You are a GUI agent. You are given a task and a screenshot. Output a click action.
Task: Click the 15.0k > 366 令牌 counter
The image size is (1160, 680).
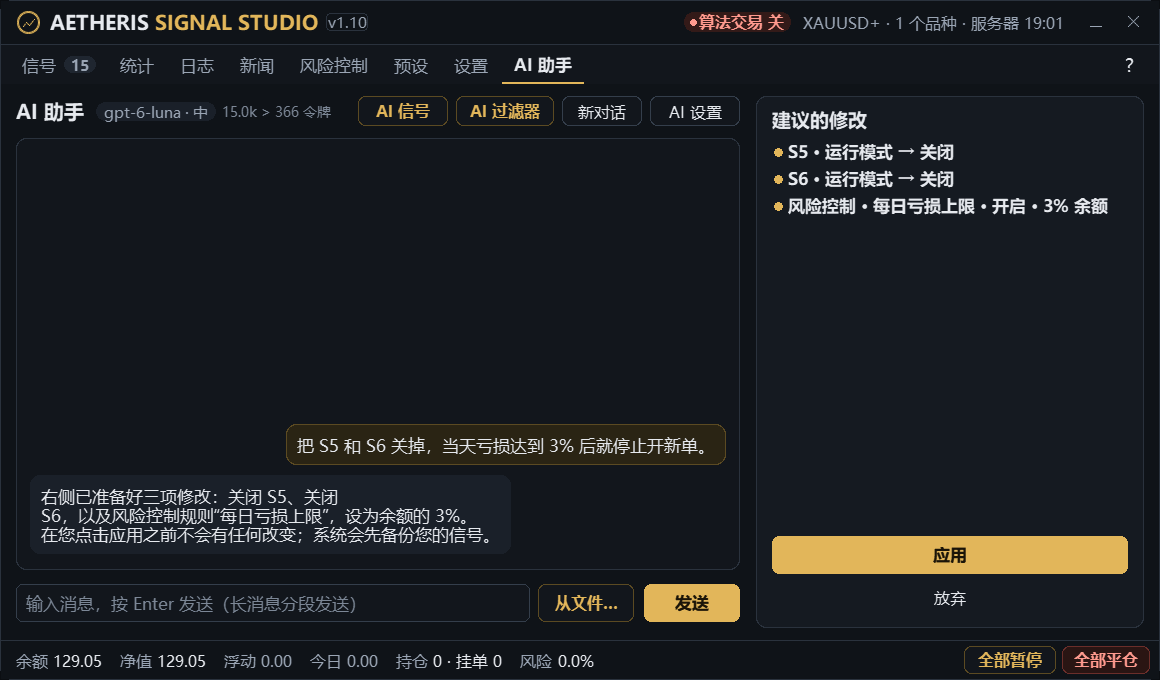pyautogui.click(x=277, y=112)
